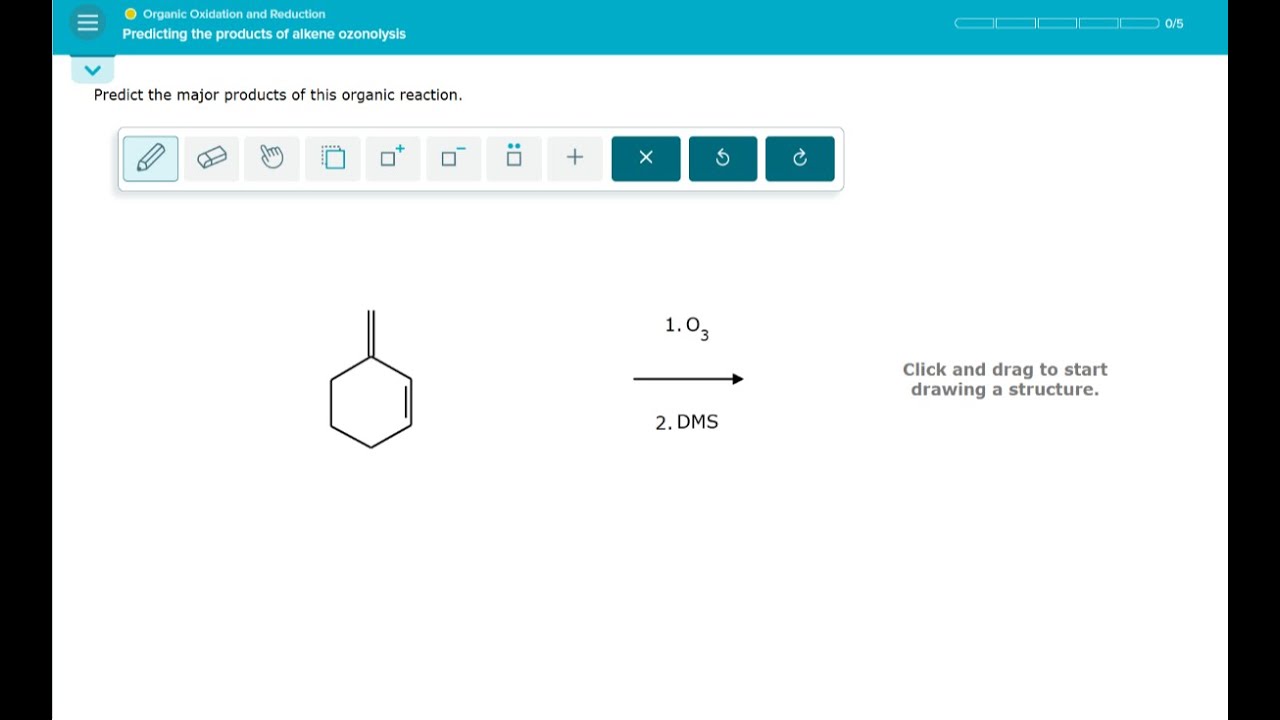Click the yellow topic status dot
This screenshot has height=720, width=1280.
pos(130,14)
